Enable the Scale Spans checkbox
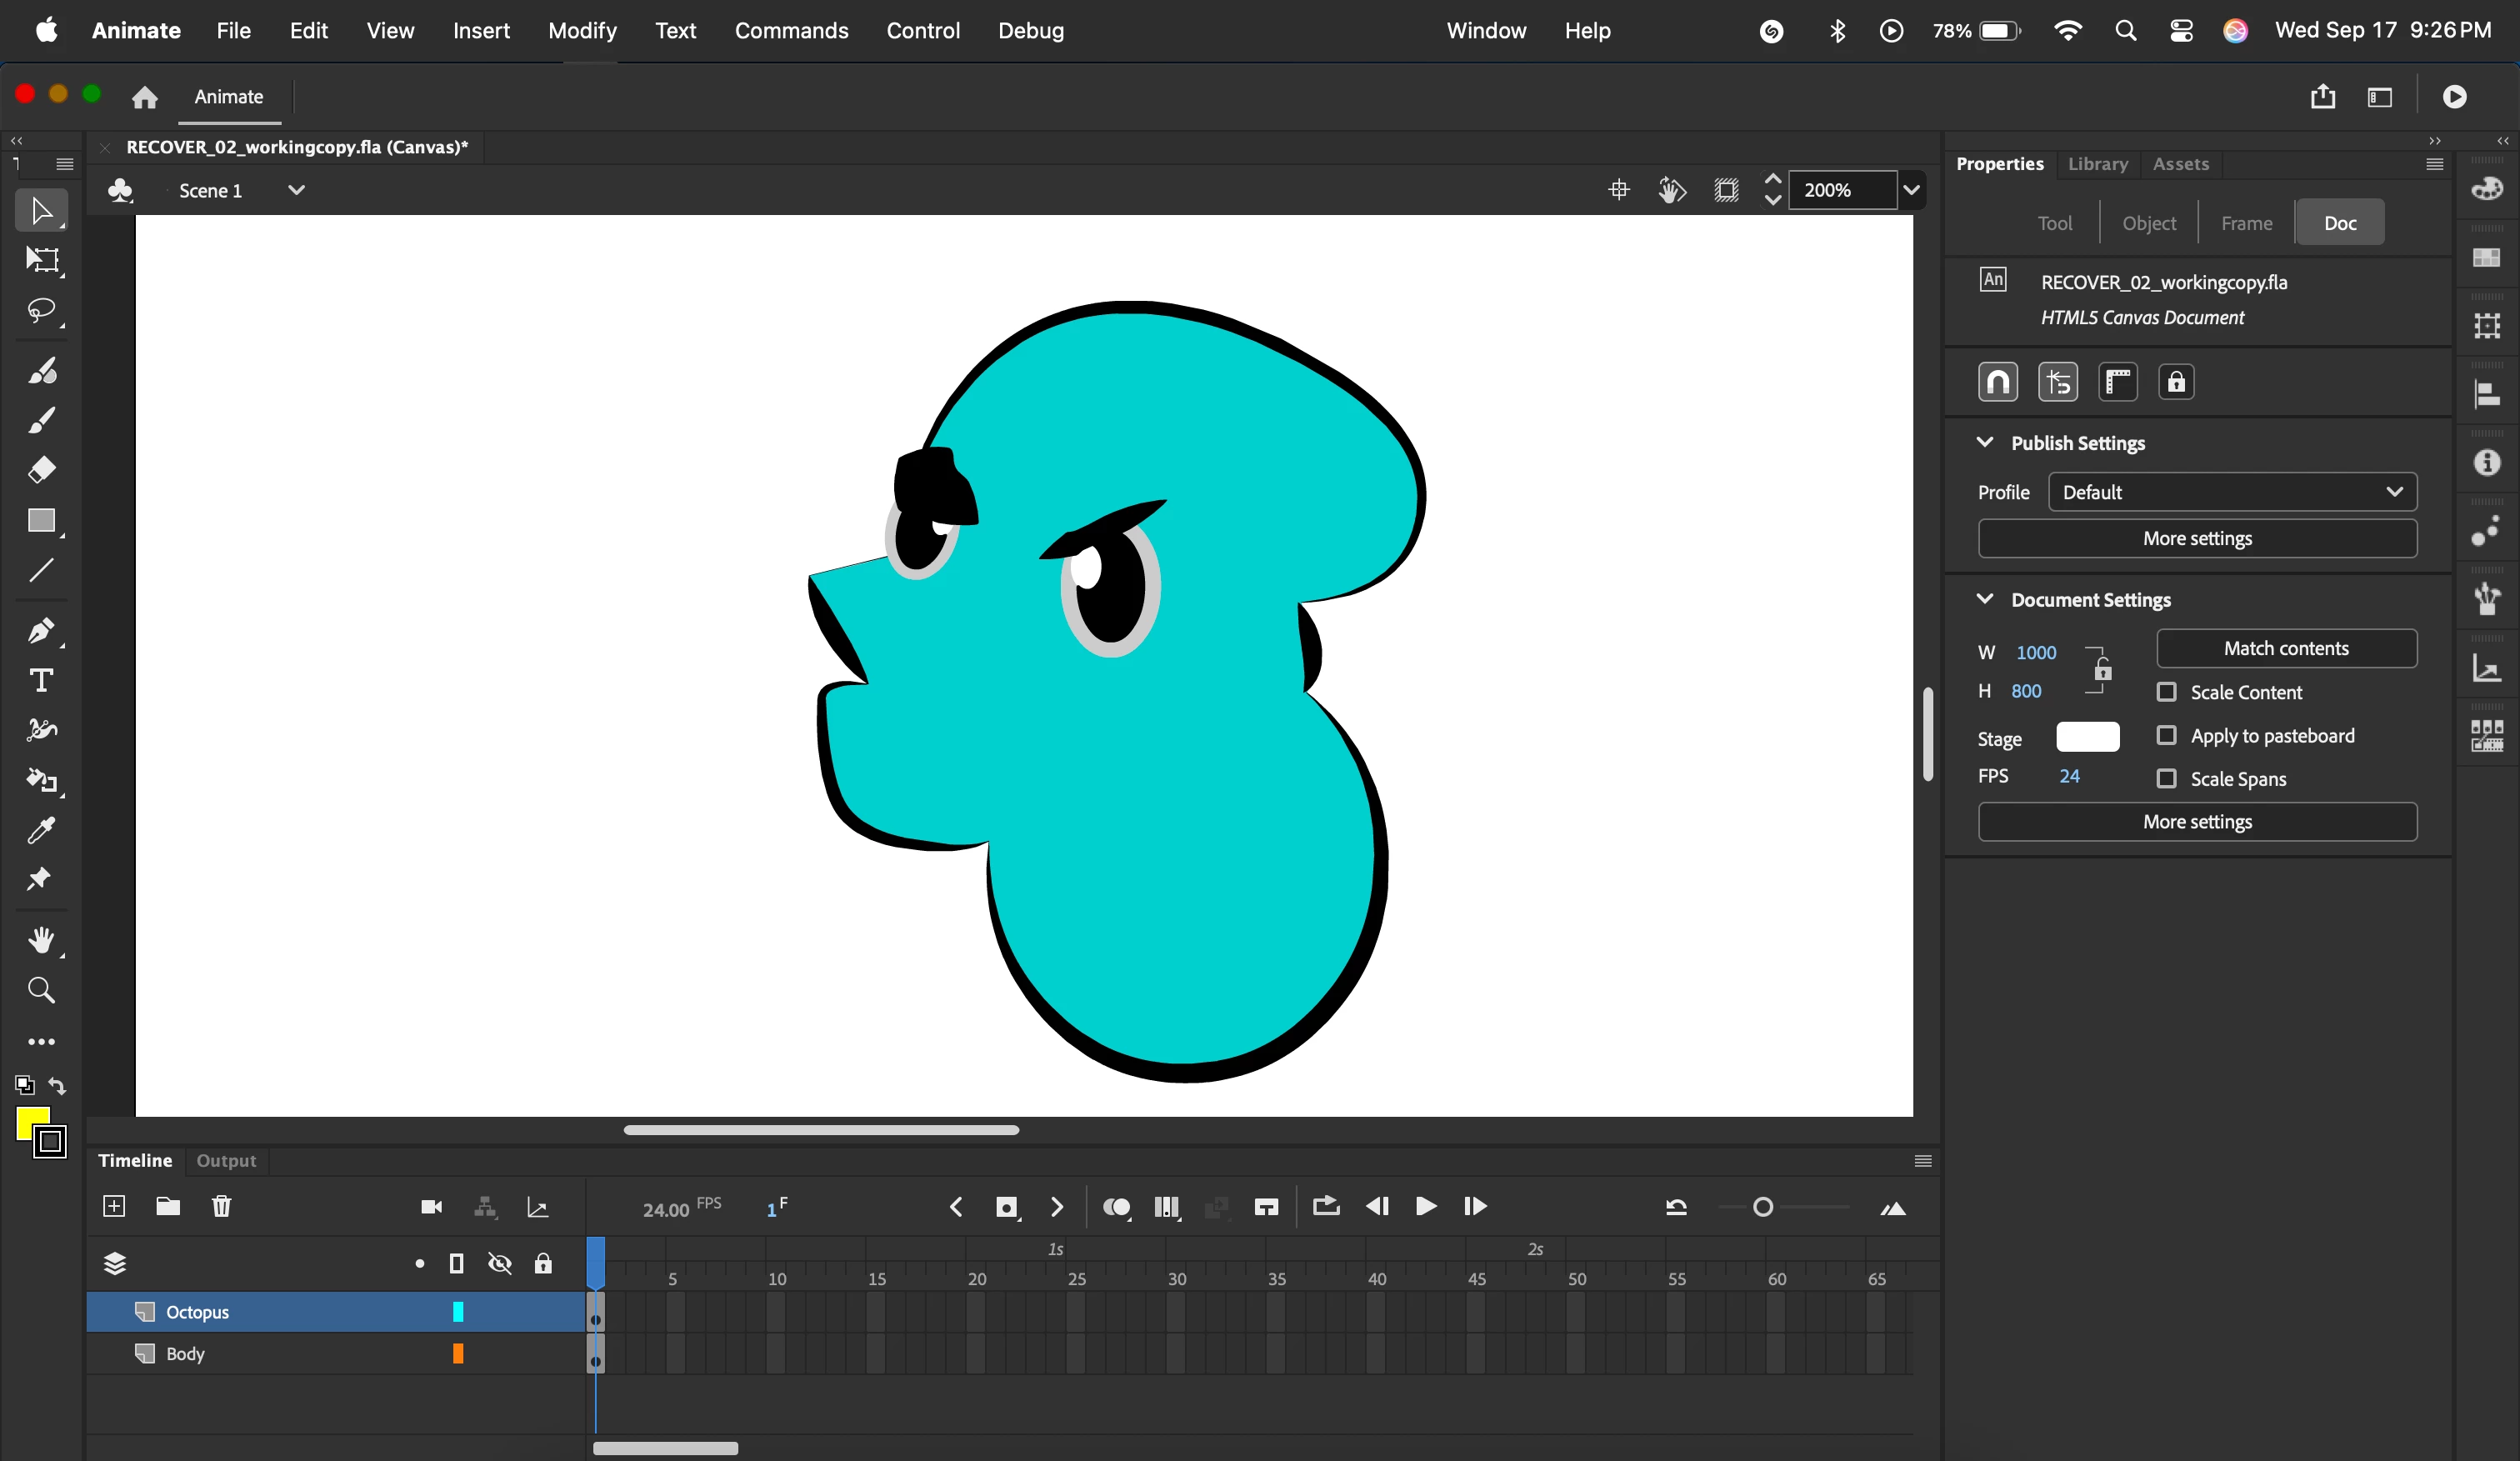The width and height of the screenshot is (2520, 1461). click(2166, 778)
